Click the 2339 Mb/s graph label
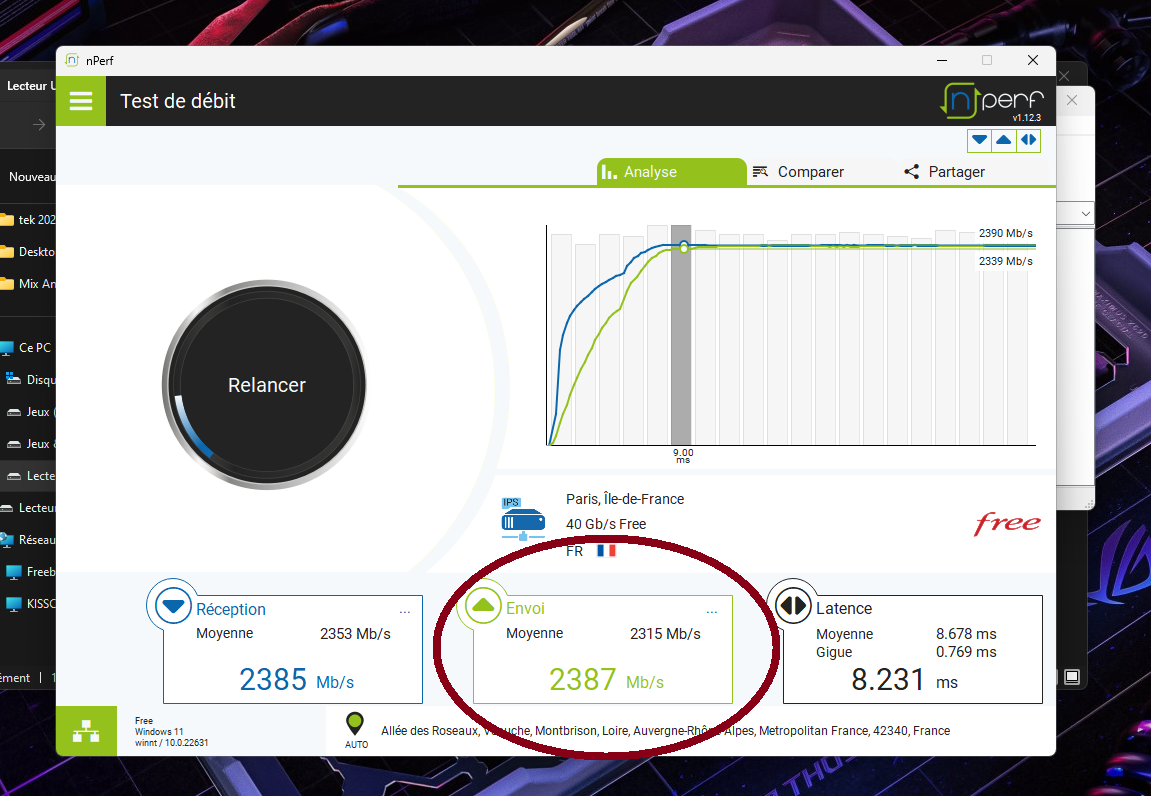The height and width of the screenshot is (796, 1152). coord(1005,261)
